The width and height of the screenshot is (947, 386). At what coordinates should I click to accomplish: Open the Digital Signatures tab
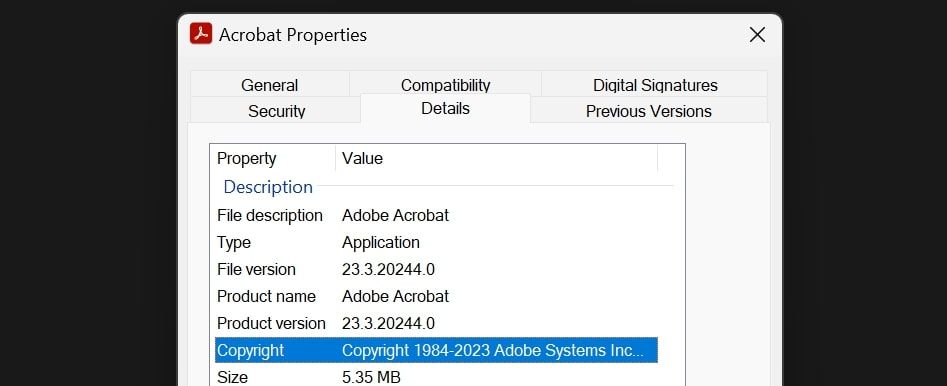pos(655,85)
